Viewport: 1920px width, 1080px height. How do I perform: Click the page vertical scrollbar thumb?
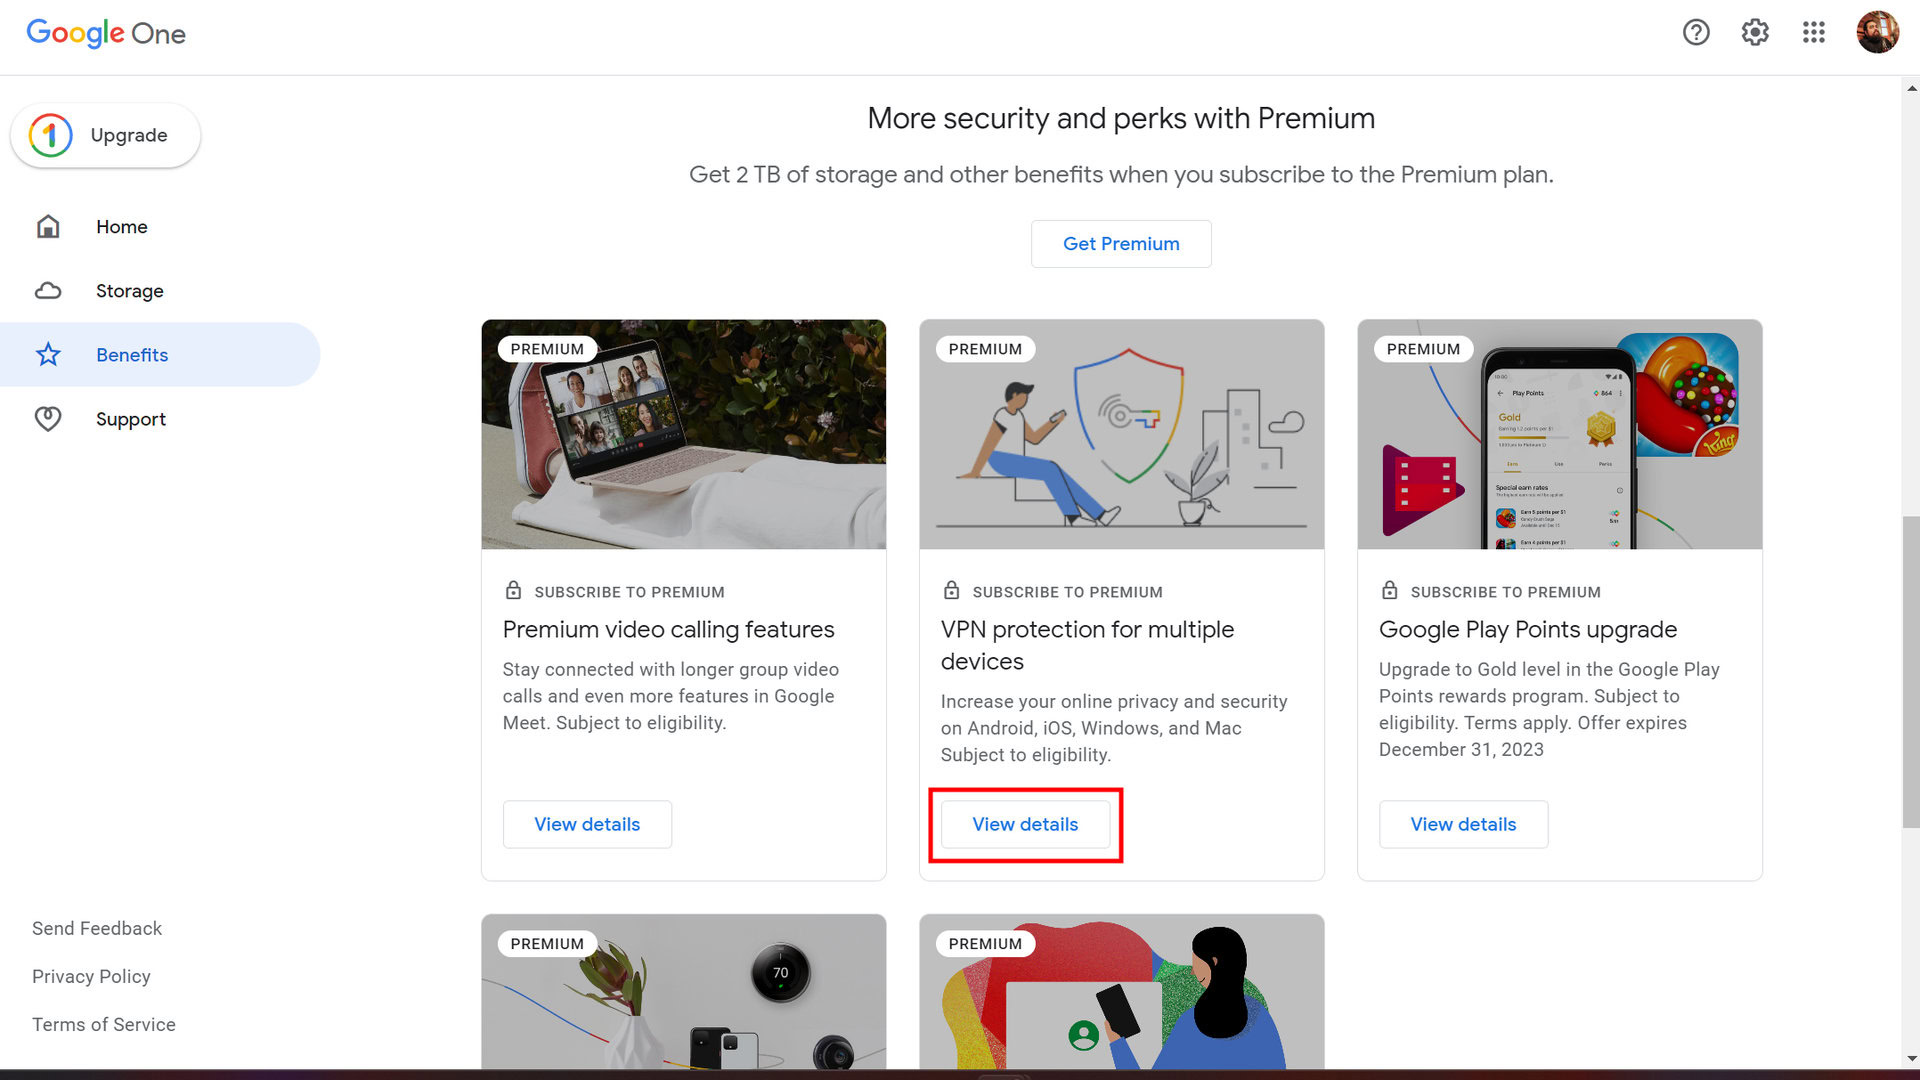click(x=1910, y=670)
